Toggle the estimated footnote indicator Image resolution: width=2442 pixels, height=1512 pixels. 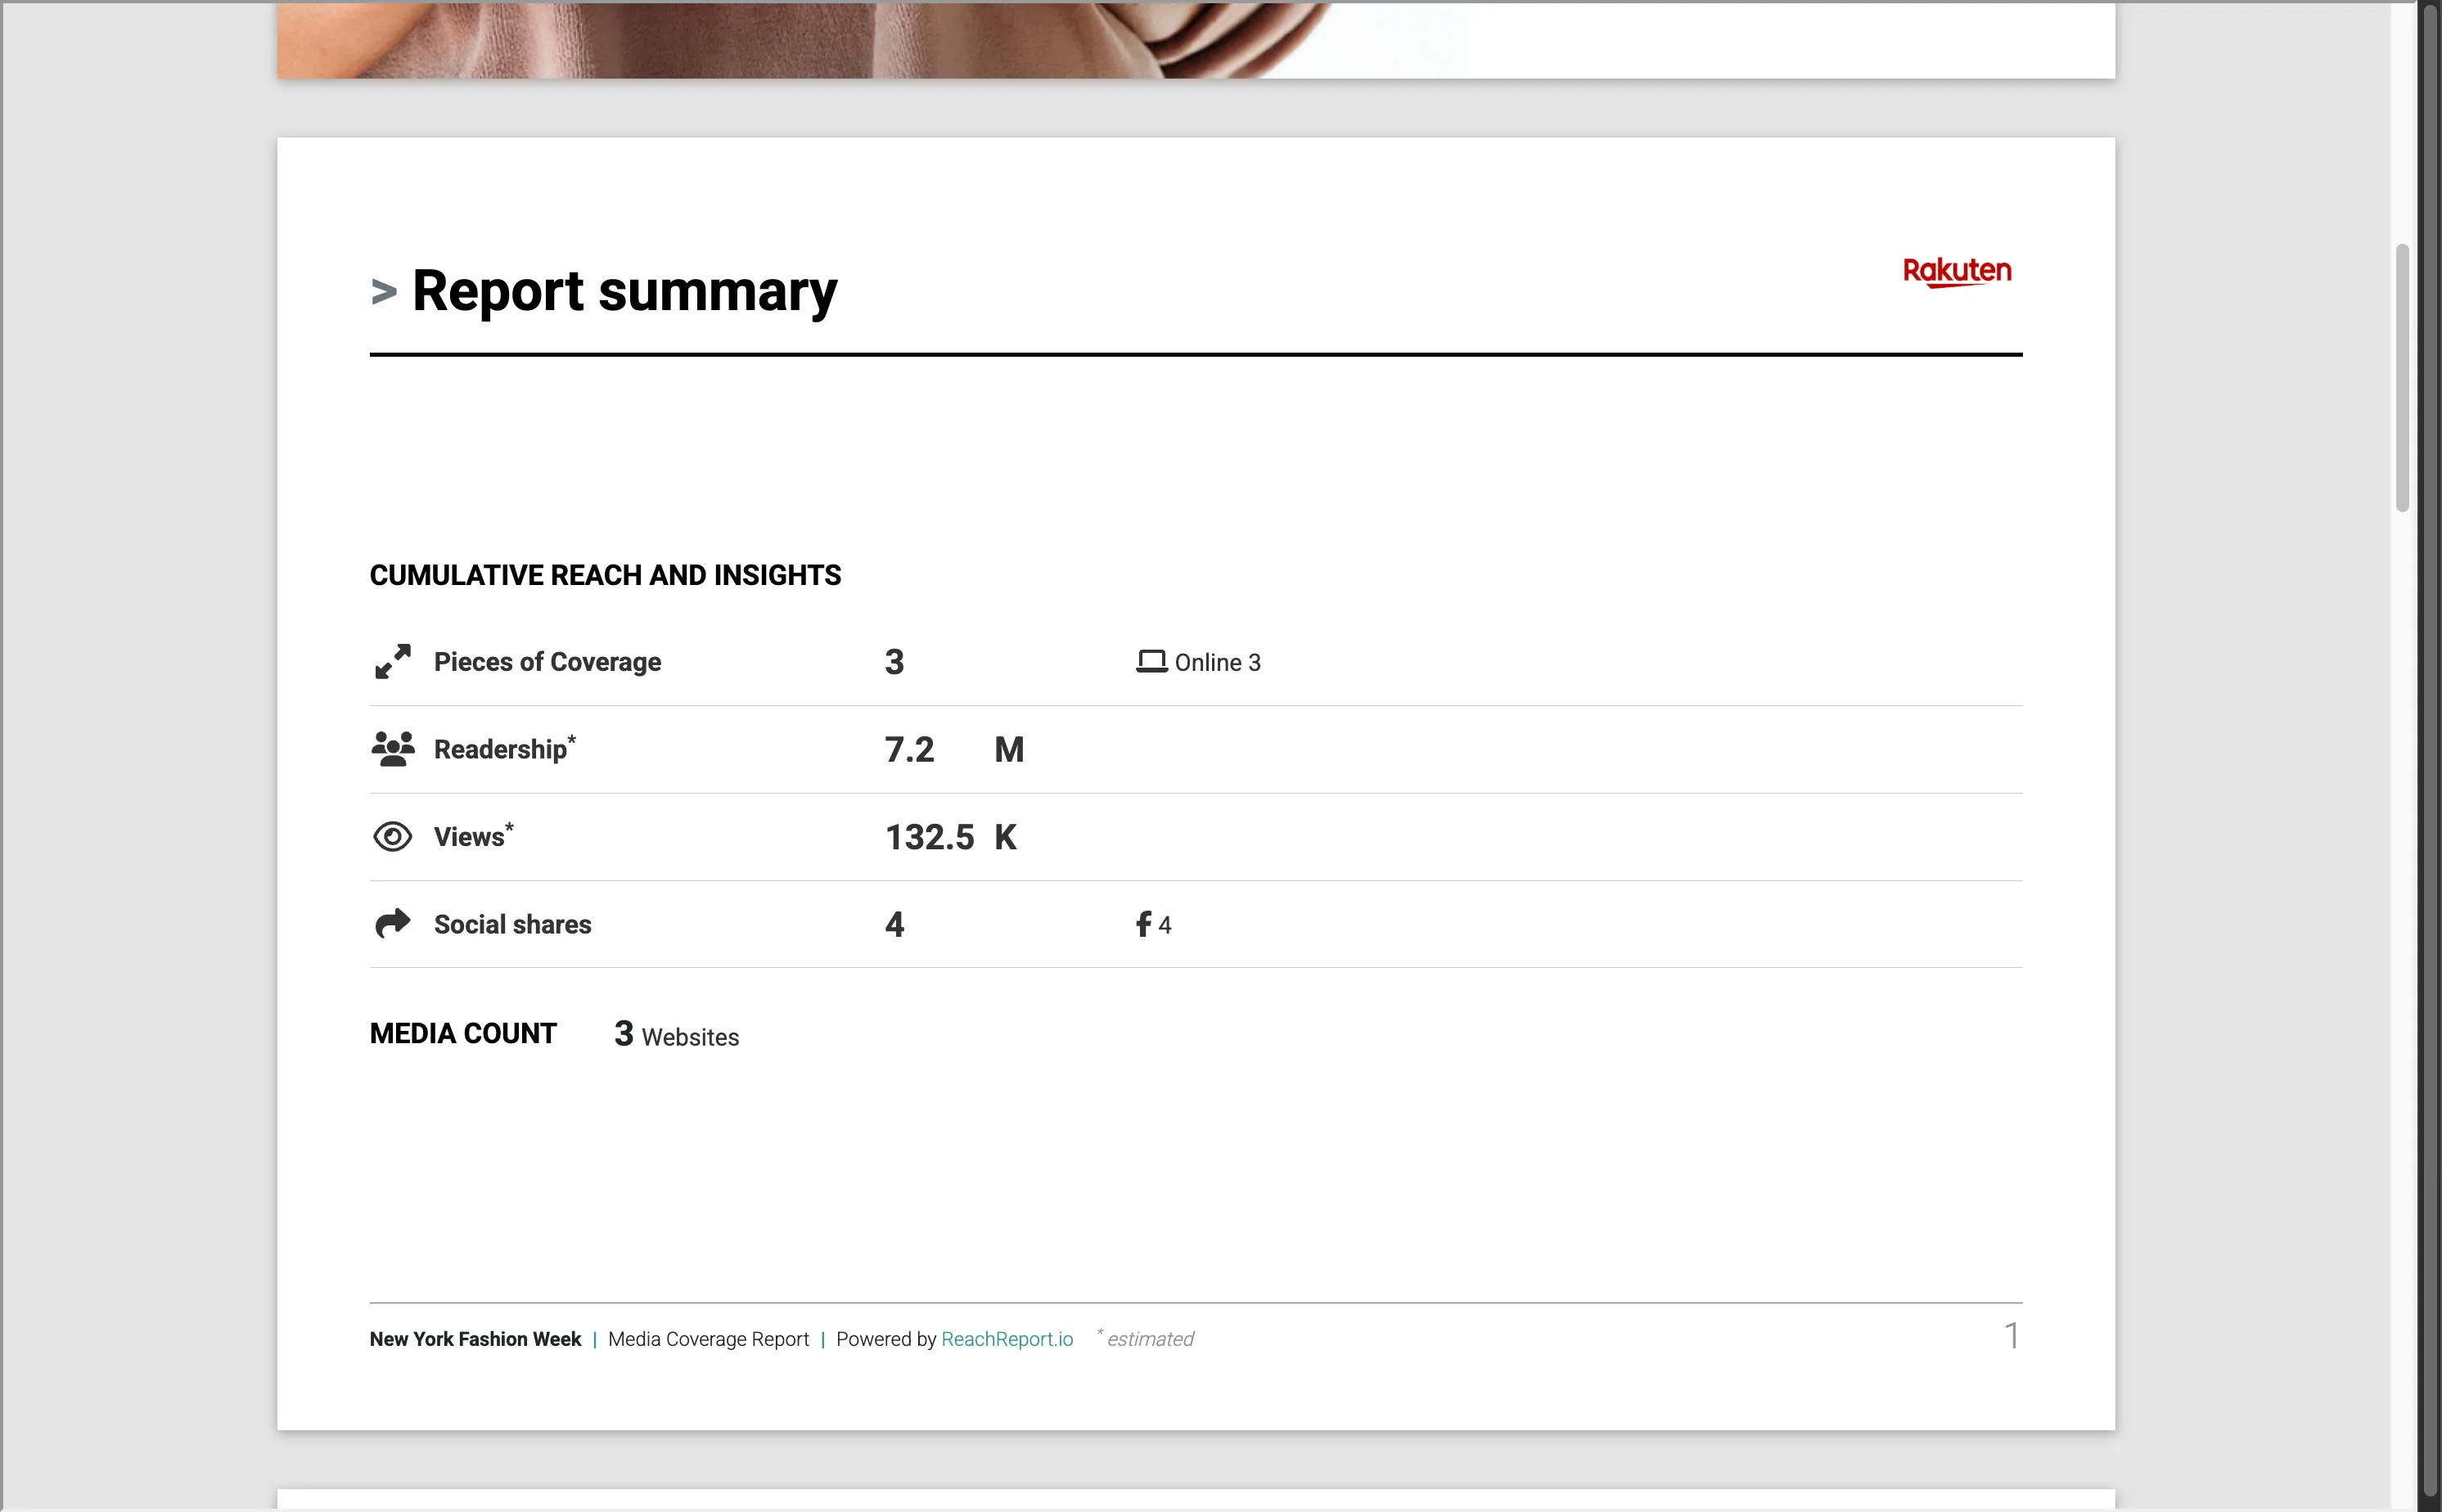click(1144, 1338)
